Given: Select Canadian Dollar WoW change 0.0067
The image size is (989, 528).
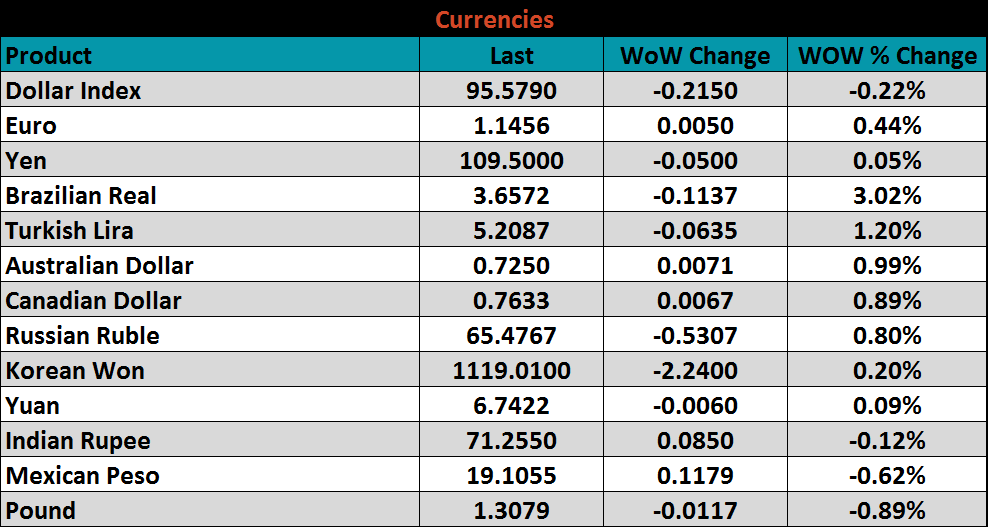Looking at the screenshot, I should tap(695, 301).
